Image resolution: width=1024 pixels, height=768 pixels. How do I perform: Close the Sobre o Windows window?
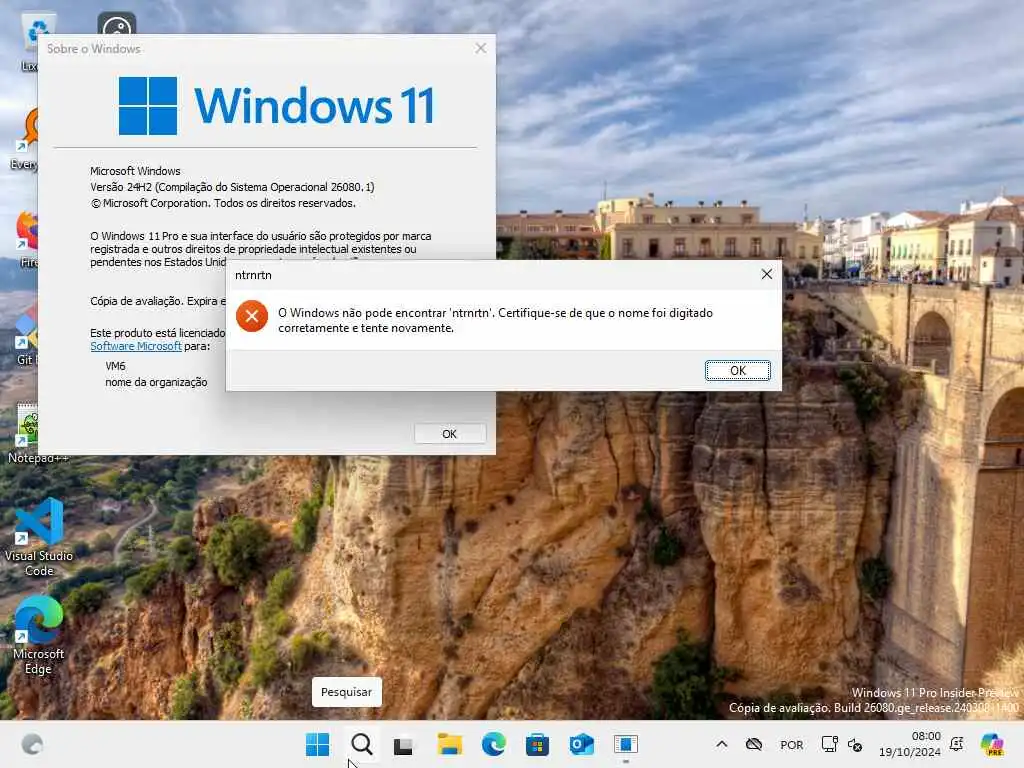click(481, 48)
